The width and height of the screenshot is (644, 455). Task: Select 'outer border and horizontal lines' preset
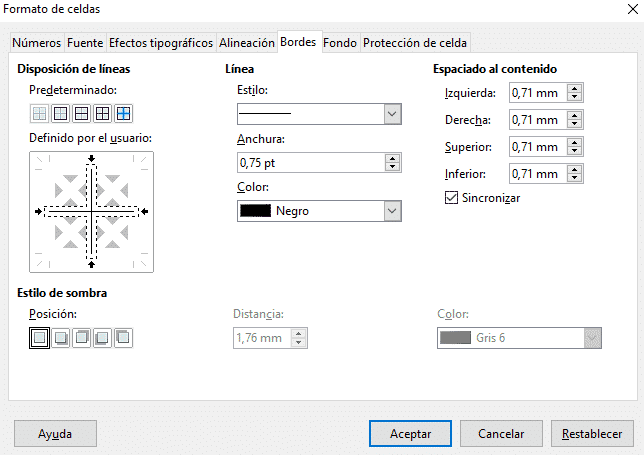click(81, 113)
